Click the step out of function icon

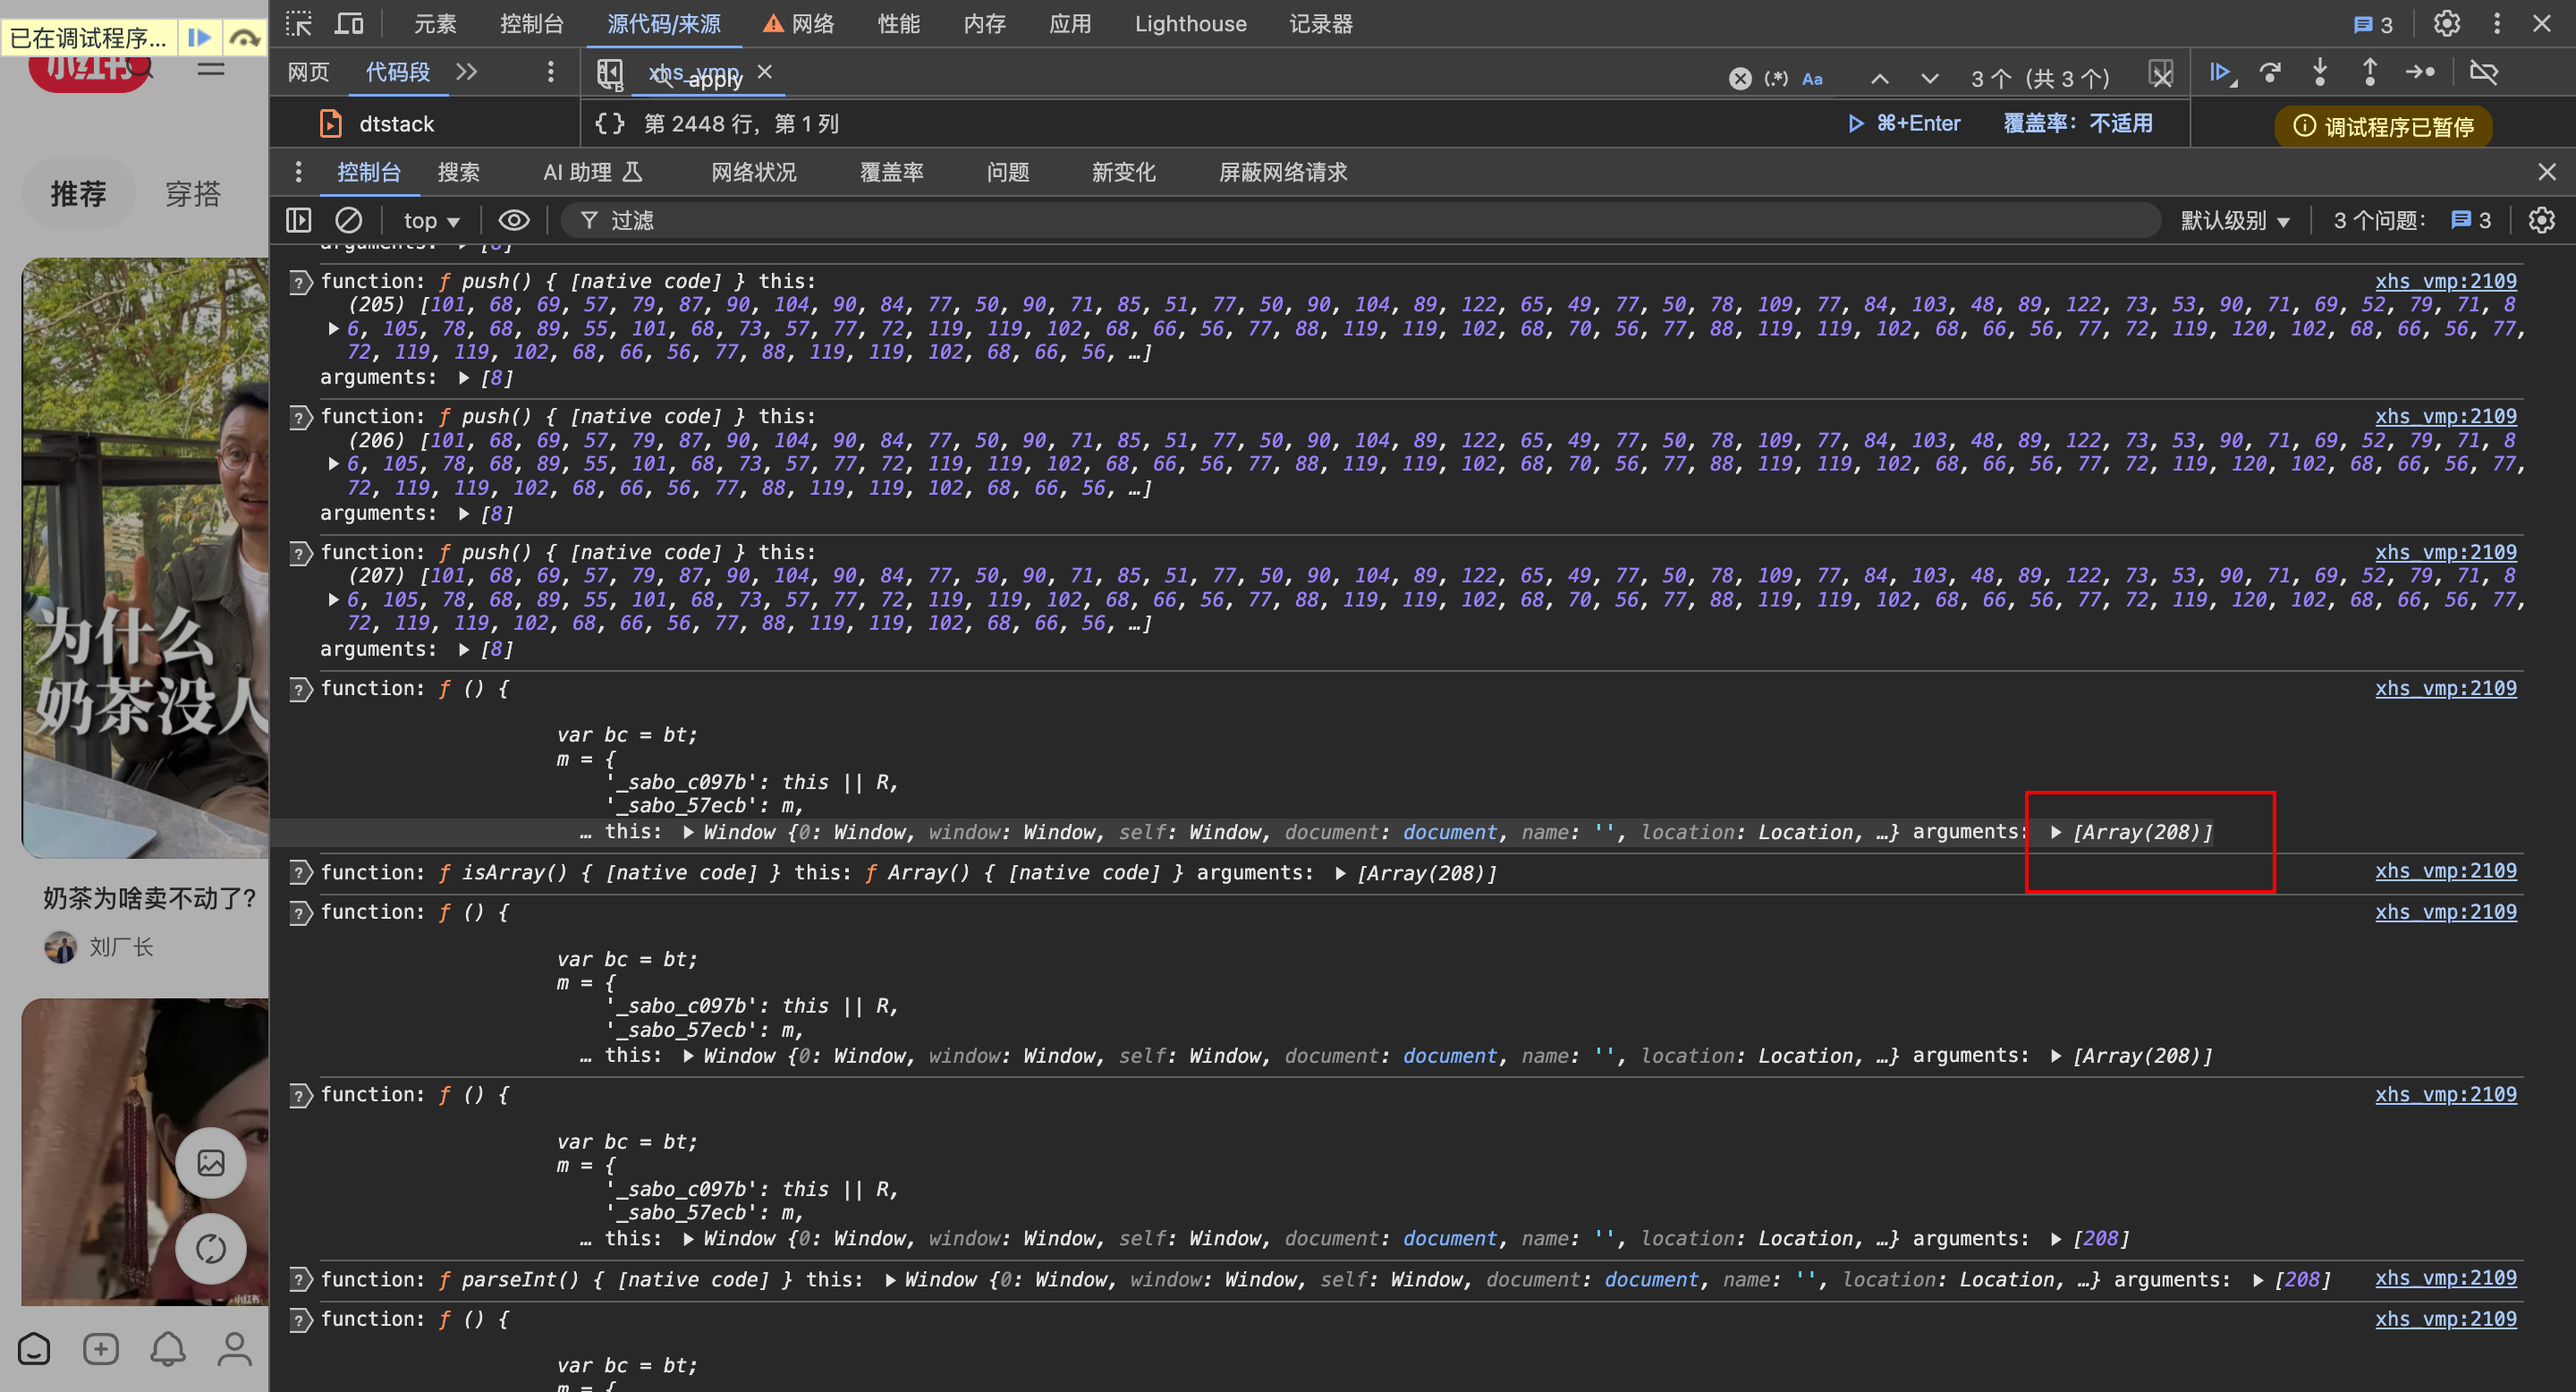click(2369, 72)
